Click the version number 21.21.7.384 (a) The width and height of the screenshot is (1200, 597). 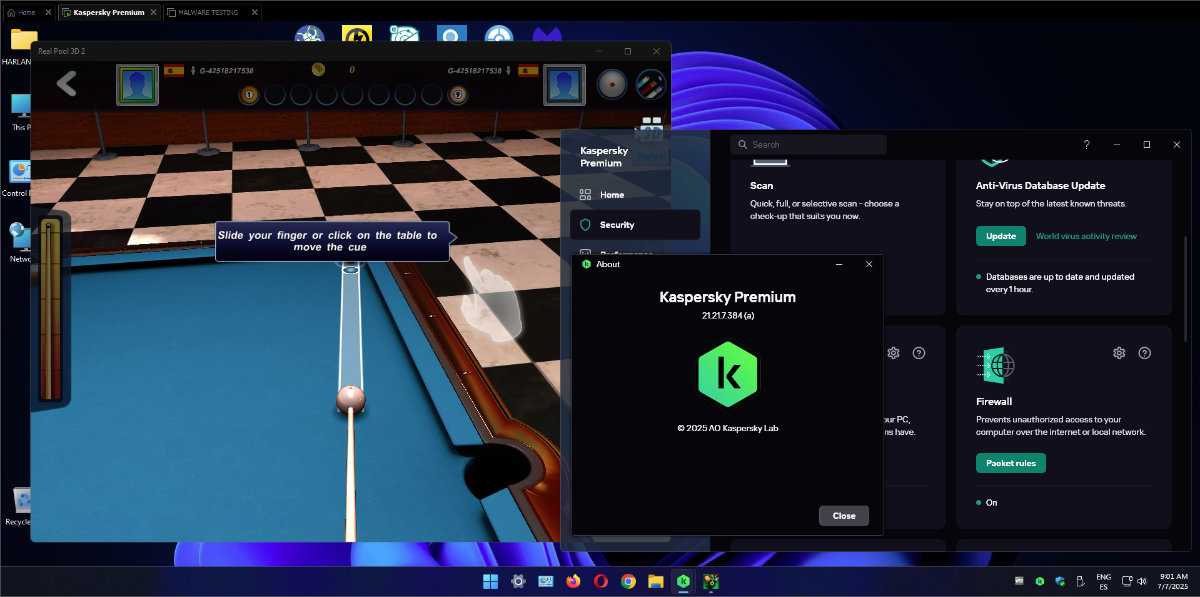tap(728, 316)
